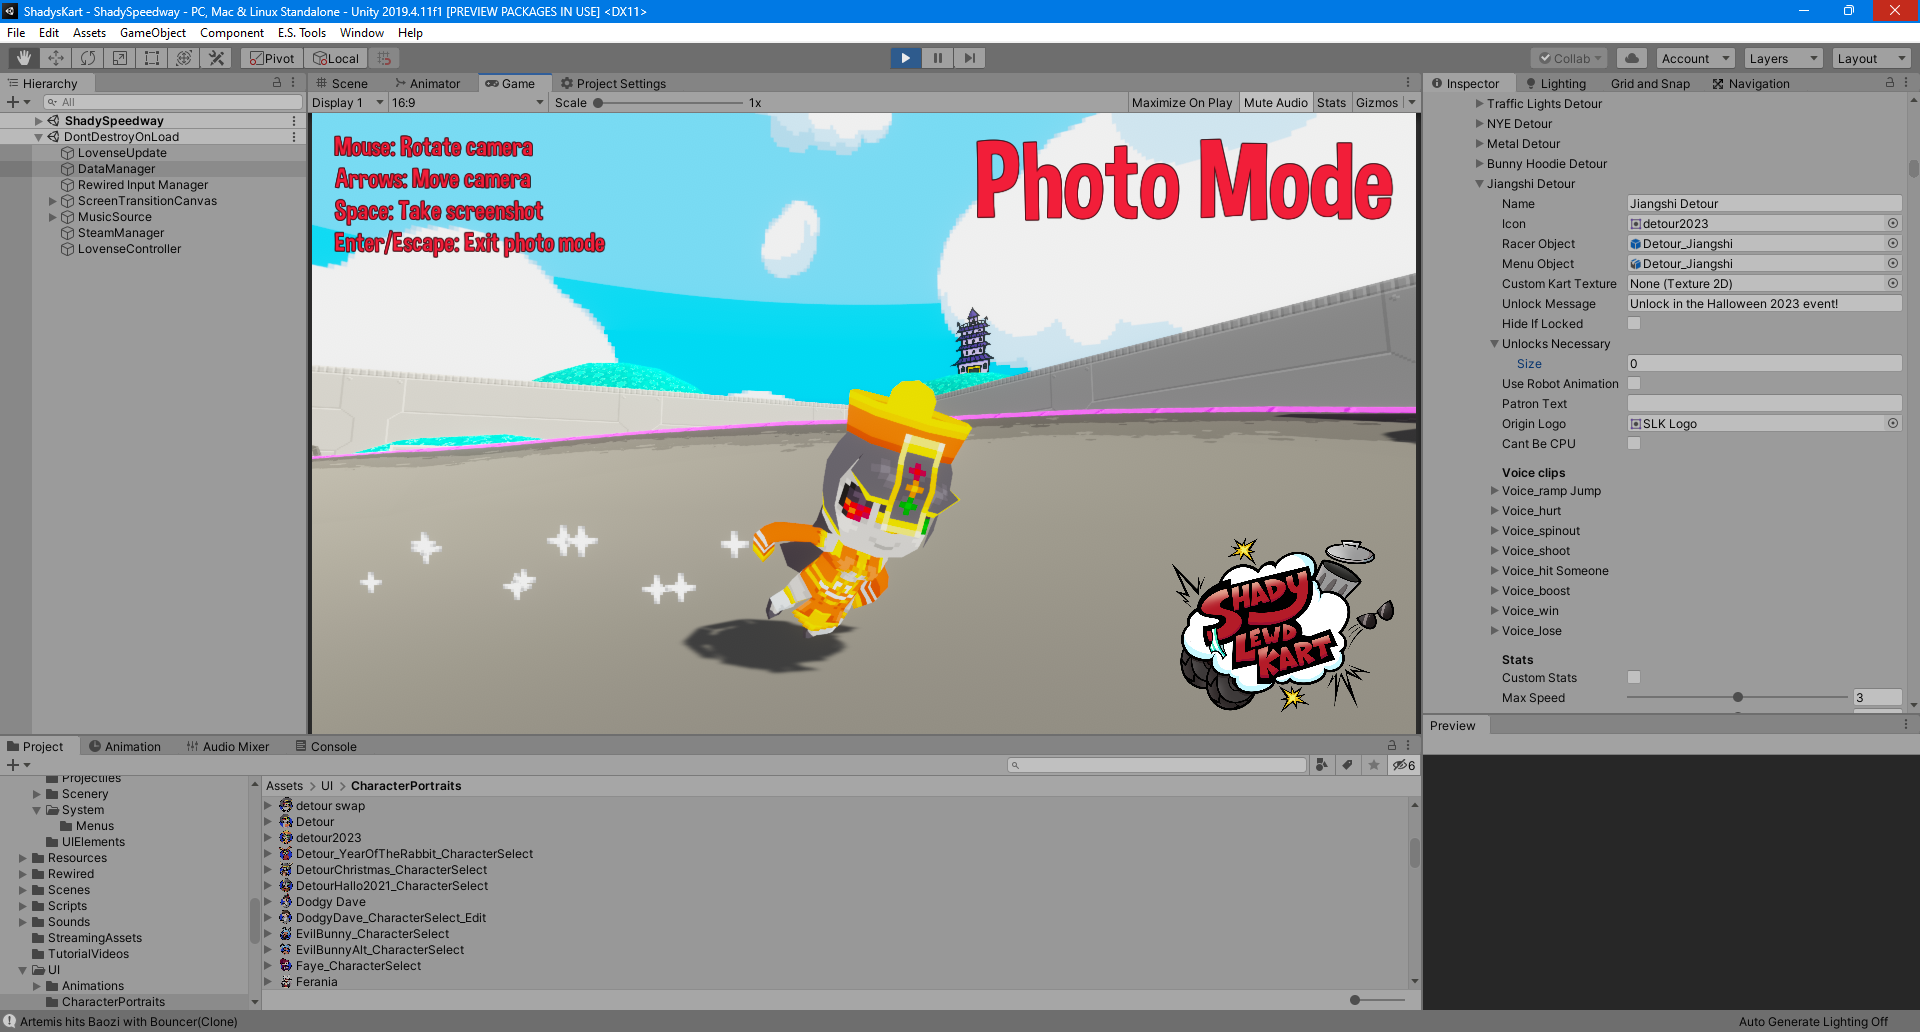Toggle hidden packages visibility count
This screenshot has height=1032, width=1920.
coord(1404,765)
